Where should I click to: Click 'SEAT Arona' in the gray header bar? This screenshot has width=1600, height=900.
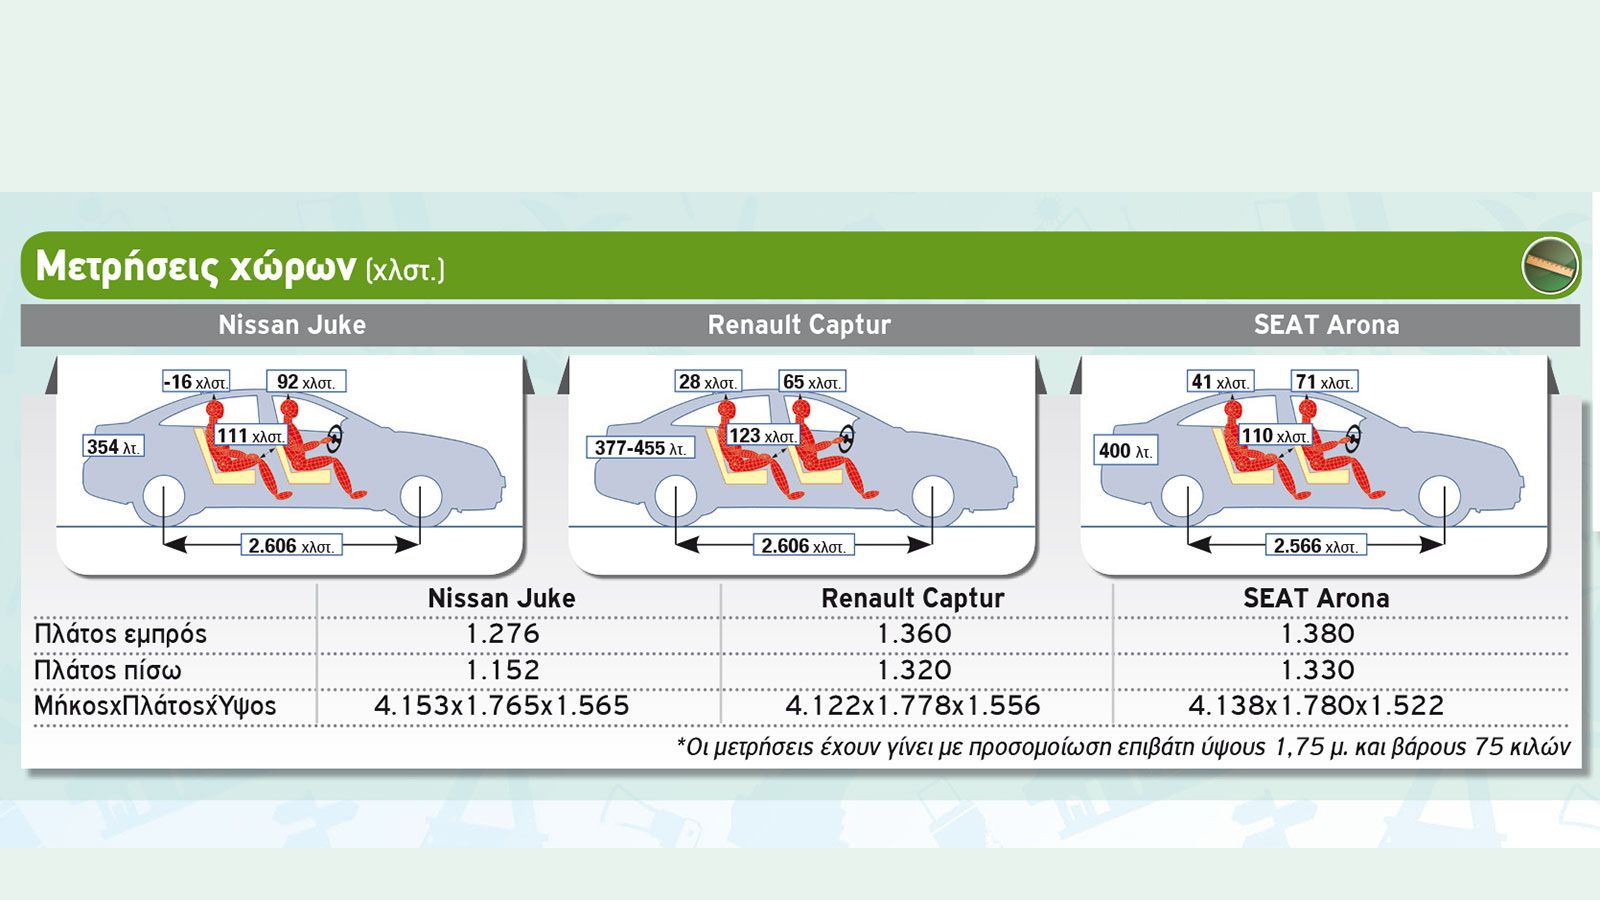(x=1326, y=325)
